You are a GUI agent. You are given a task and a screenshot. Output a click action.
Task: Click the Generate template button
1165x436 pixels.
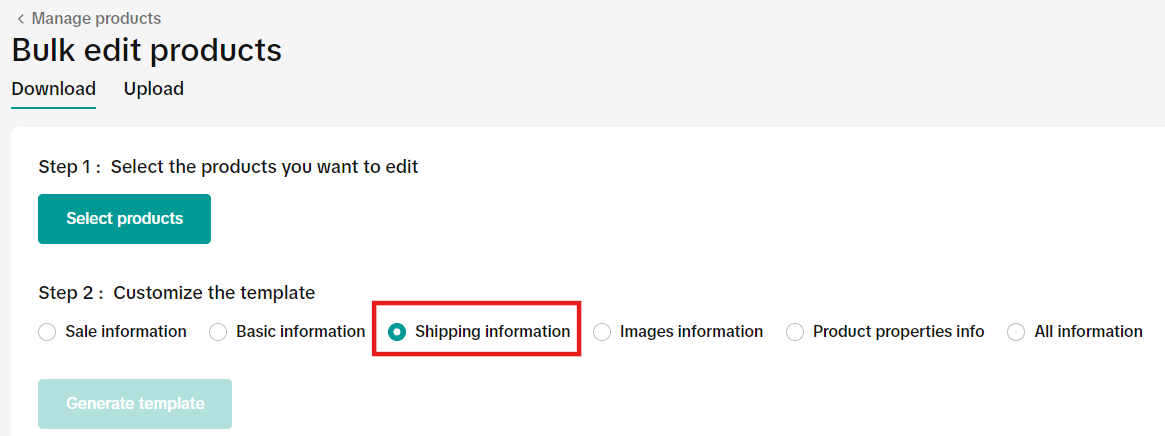135,404
